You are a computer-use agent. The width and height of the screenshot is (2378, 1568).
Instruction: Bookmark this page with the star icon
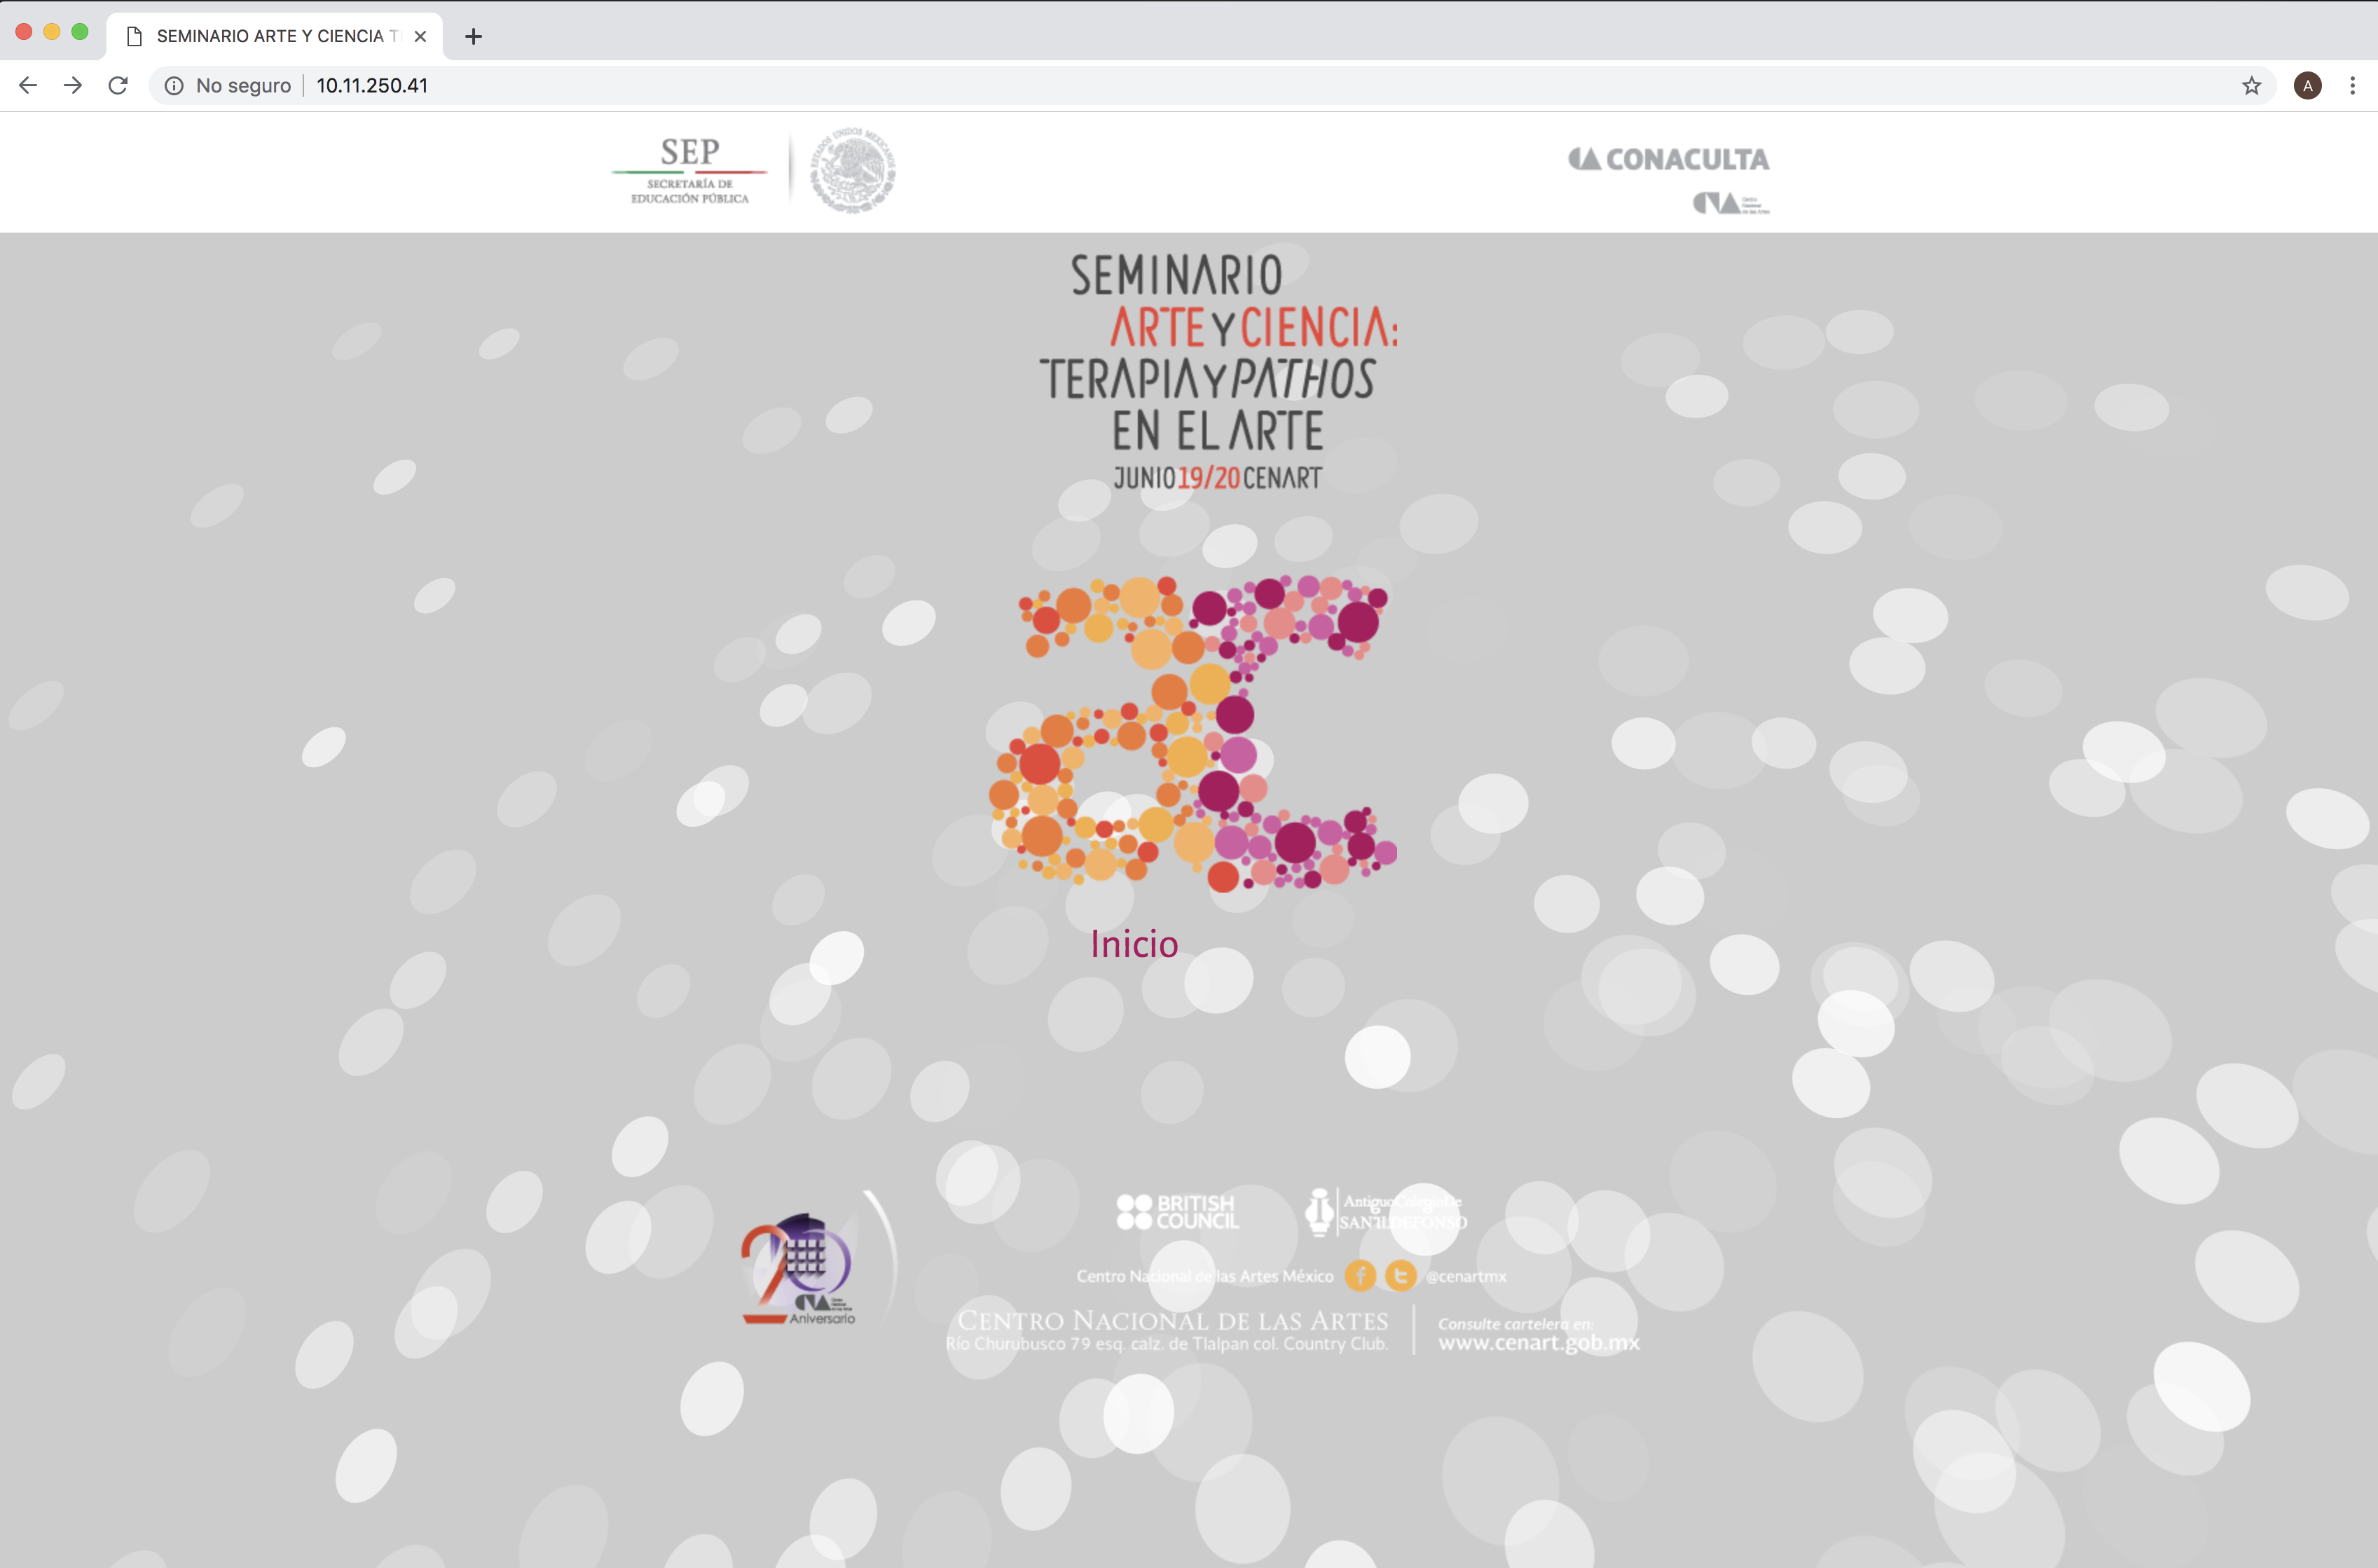coord(2251,85)
